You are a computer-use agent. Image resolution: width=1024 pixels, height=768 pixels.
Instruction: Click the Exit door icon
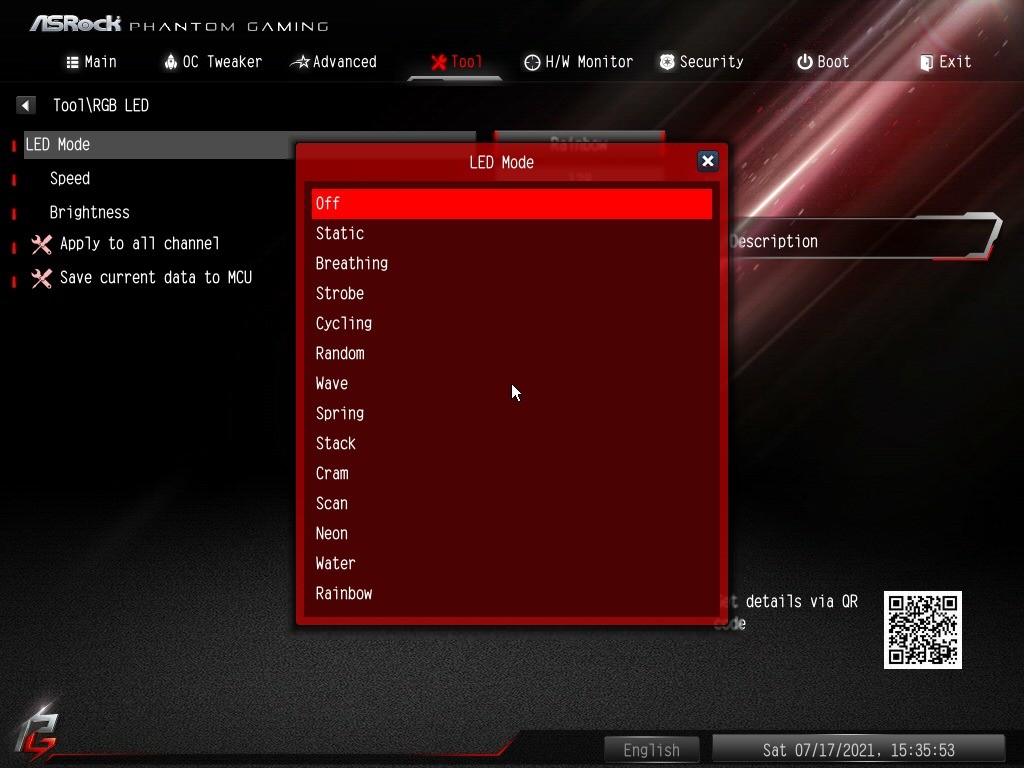[x=926, y=63]
